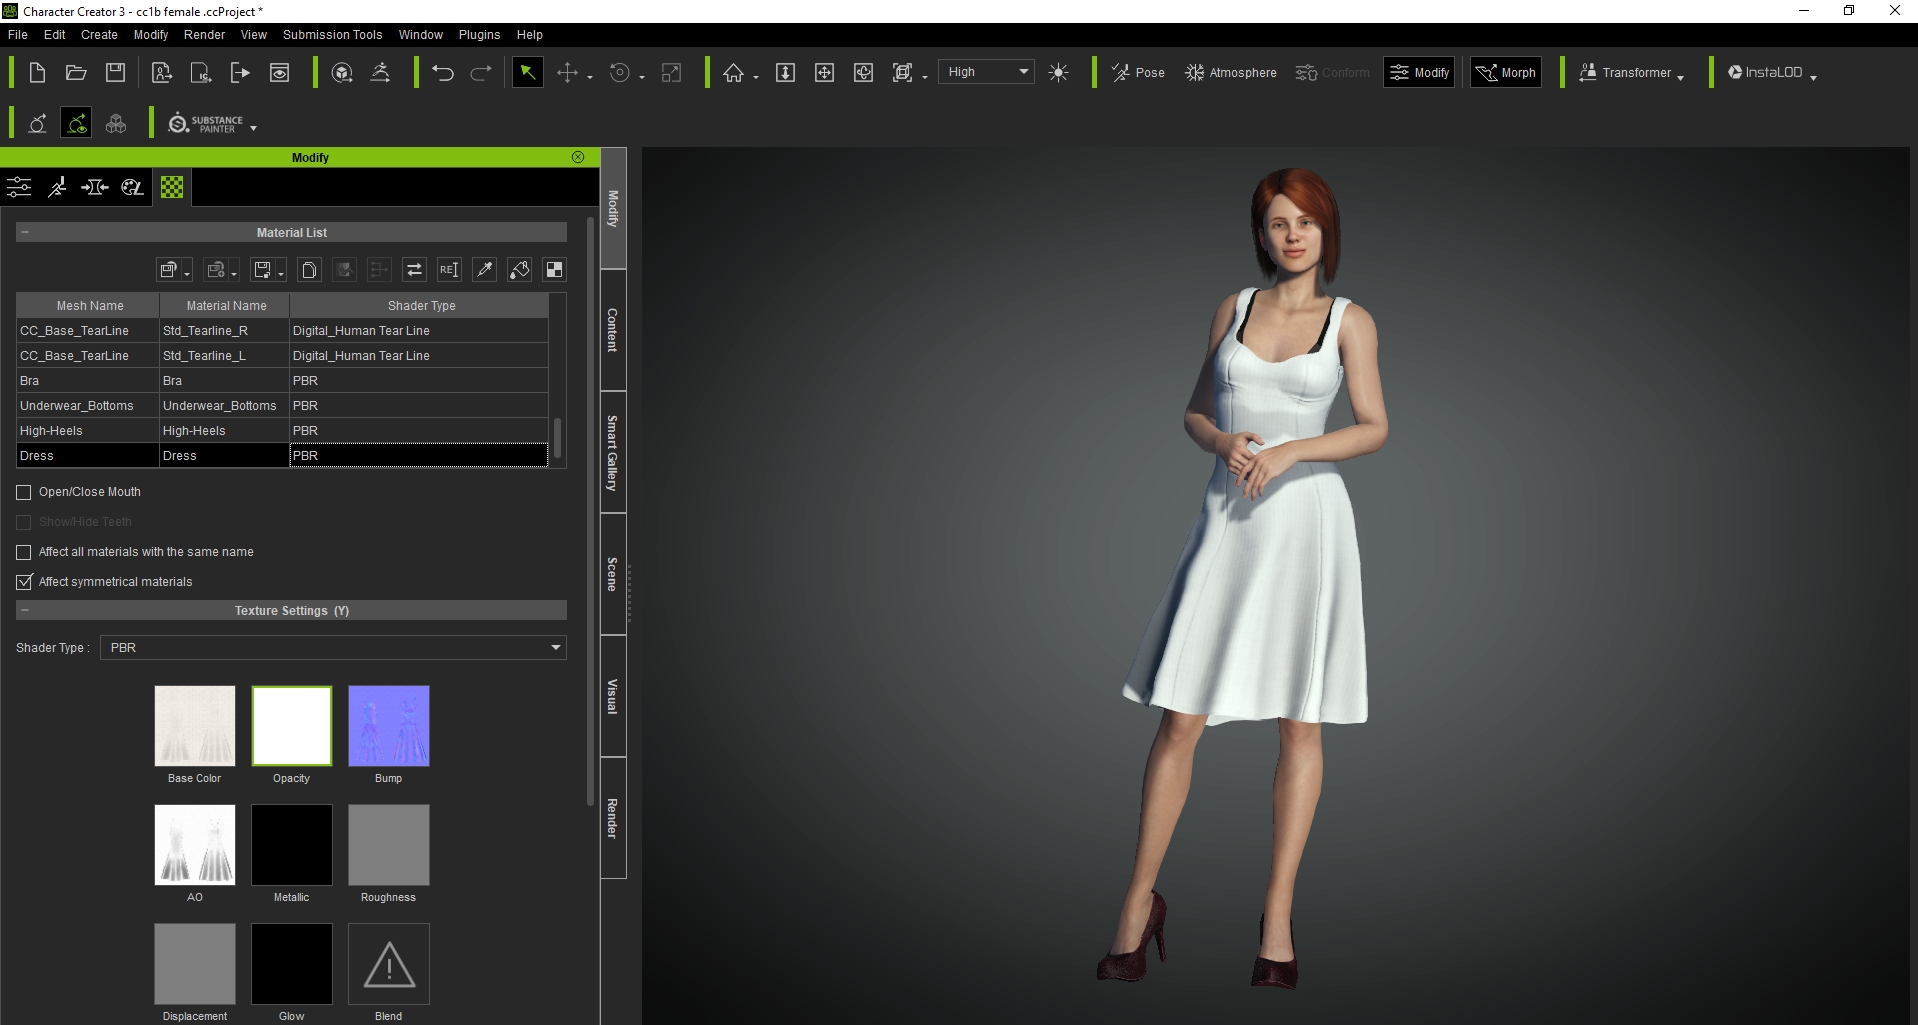Click the Atmosphere button

(x=1230, y=72)
